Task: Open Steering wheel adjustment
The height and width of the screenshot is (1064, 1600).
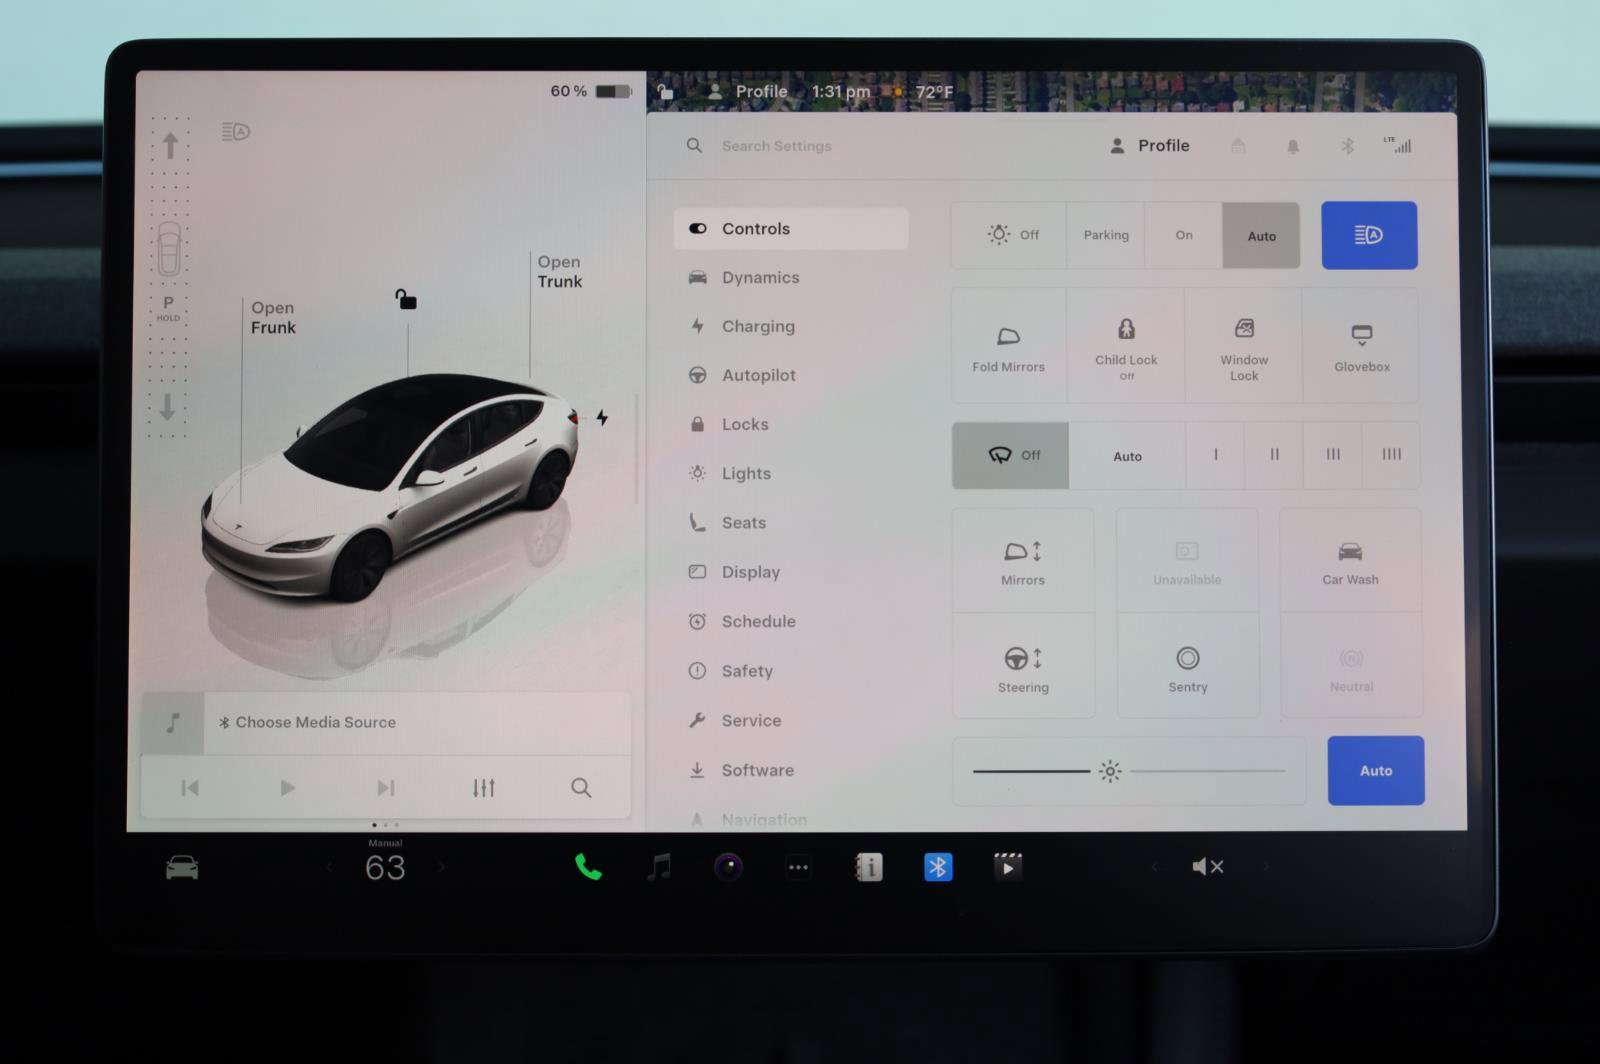Action: (1022, 668)
